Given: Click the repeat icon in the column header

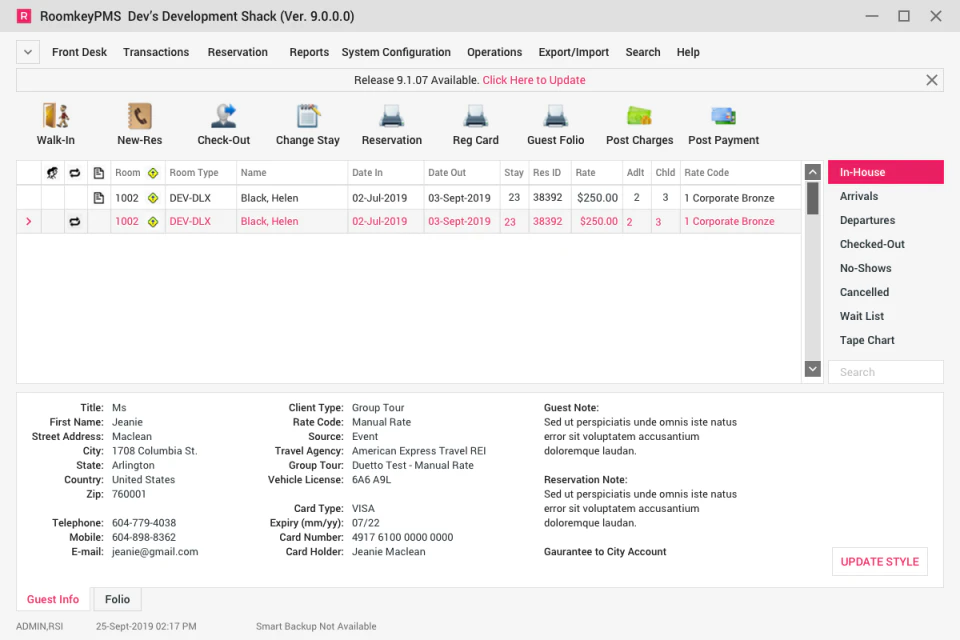Looking at the screenshot, I should [75, 172].
